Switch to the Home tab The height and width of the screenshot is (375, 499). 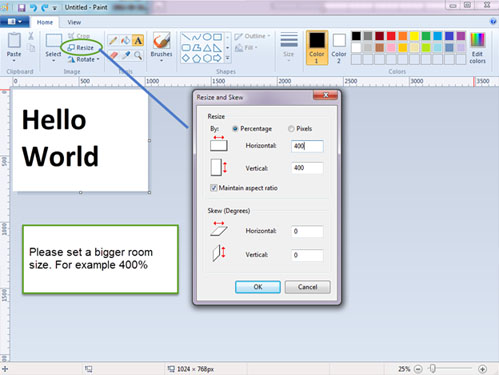pyautogui.click(x=45, y=22)
